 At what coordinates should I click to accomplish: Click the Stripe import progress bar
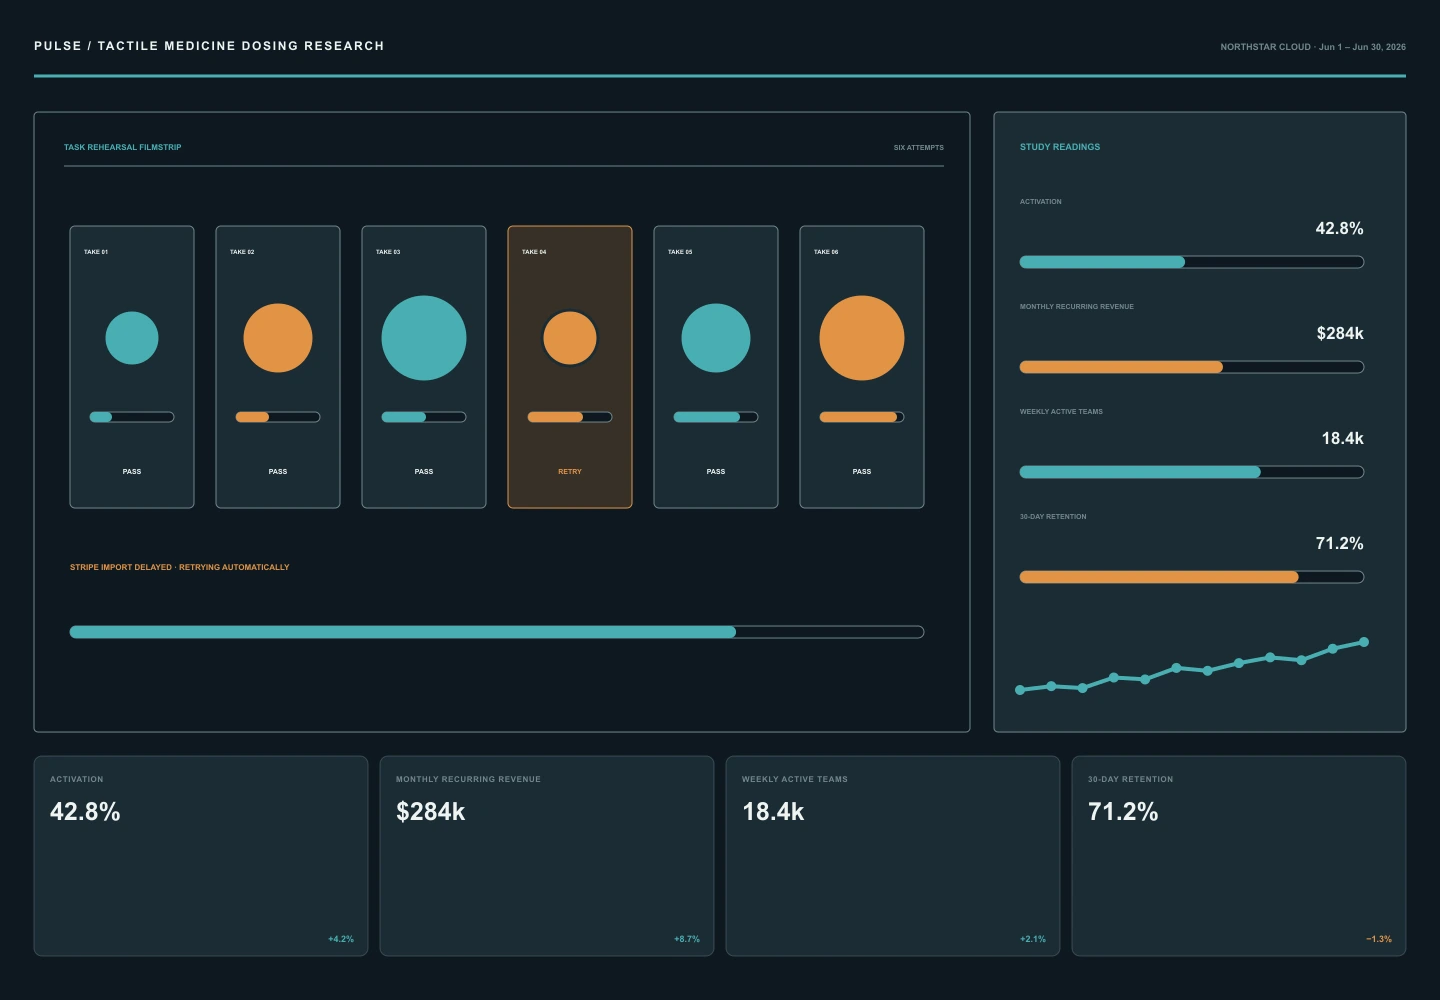497,632
